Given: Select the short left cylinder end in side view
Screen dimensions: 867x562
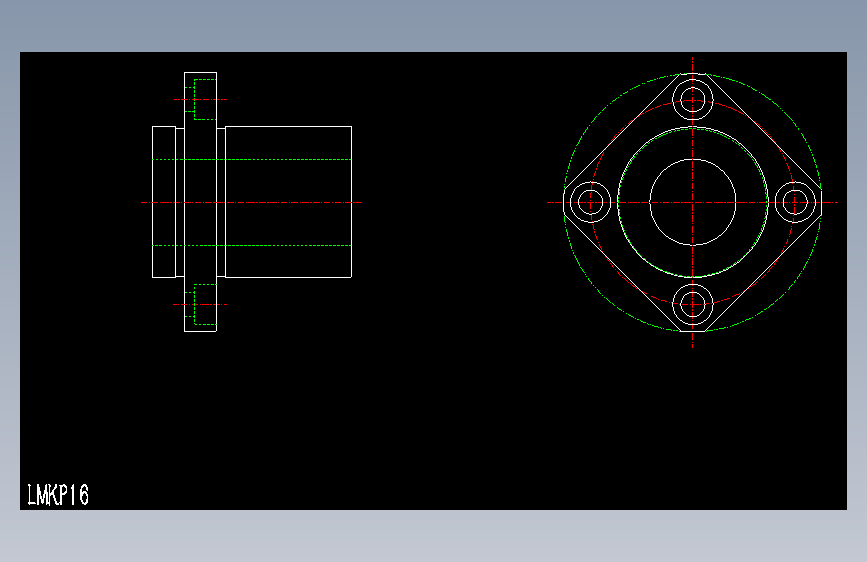Looking at the screenshot, I should 164,202.
